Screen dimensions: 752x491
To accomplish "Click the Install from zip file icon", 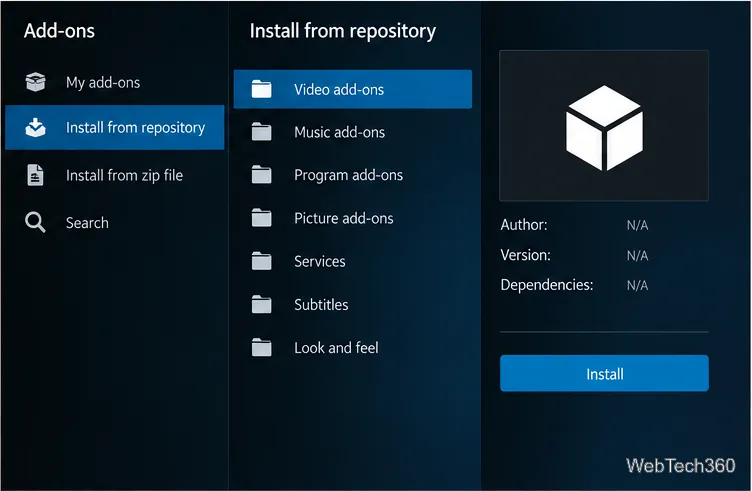I will pos(35,175).
